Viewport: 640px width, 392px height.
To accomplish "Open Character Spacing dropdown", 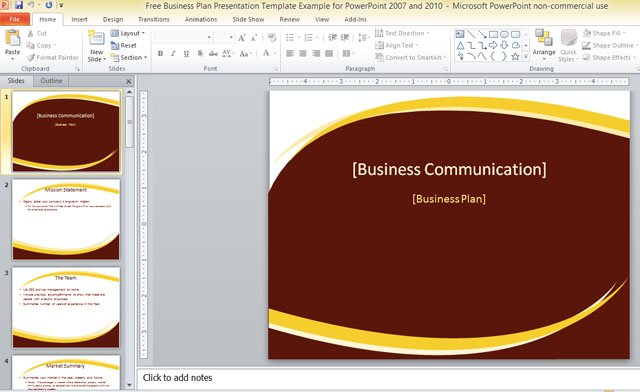I will [228, 53].
